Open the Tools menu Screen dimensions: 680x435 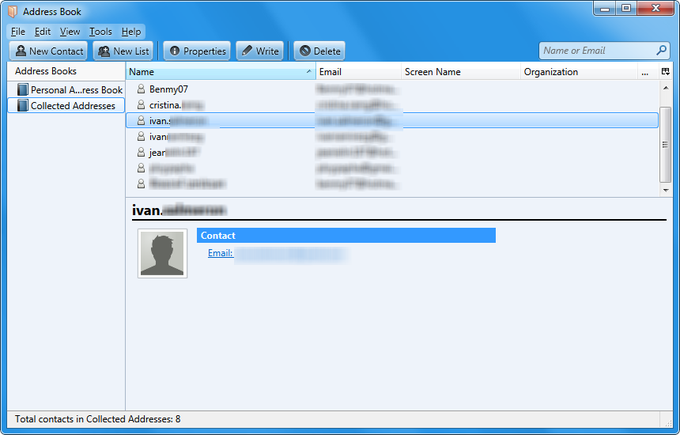[101, 32]
